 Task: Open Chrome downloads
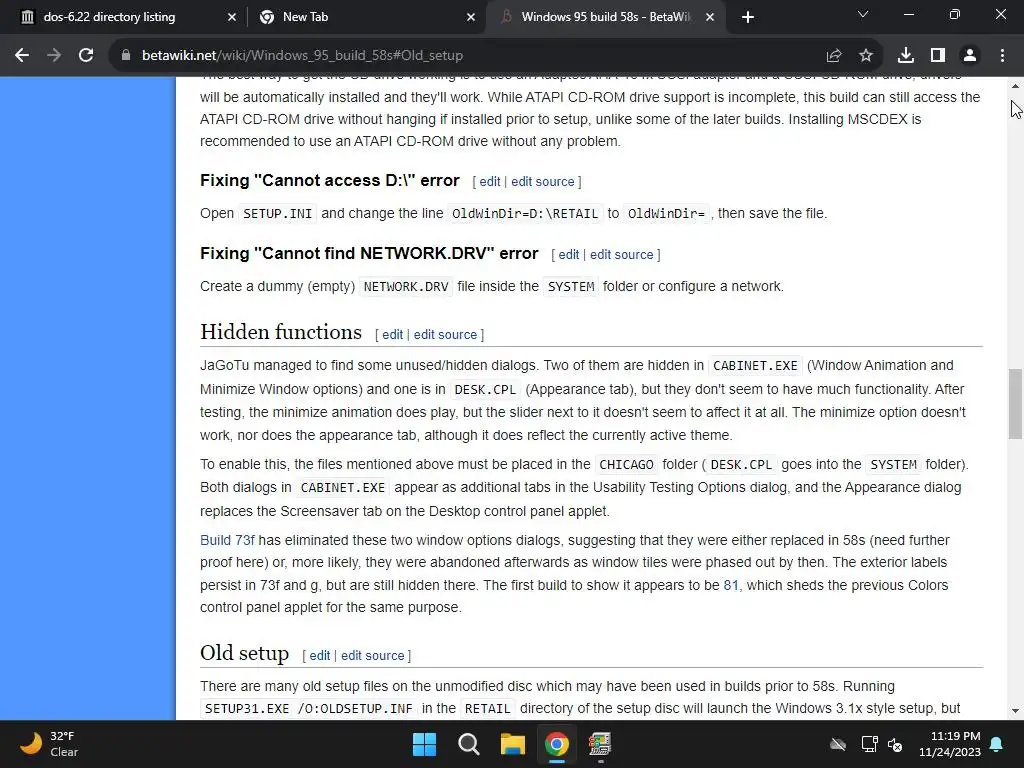pos(906,56)
